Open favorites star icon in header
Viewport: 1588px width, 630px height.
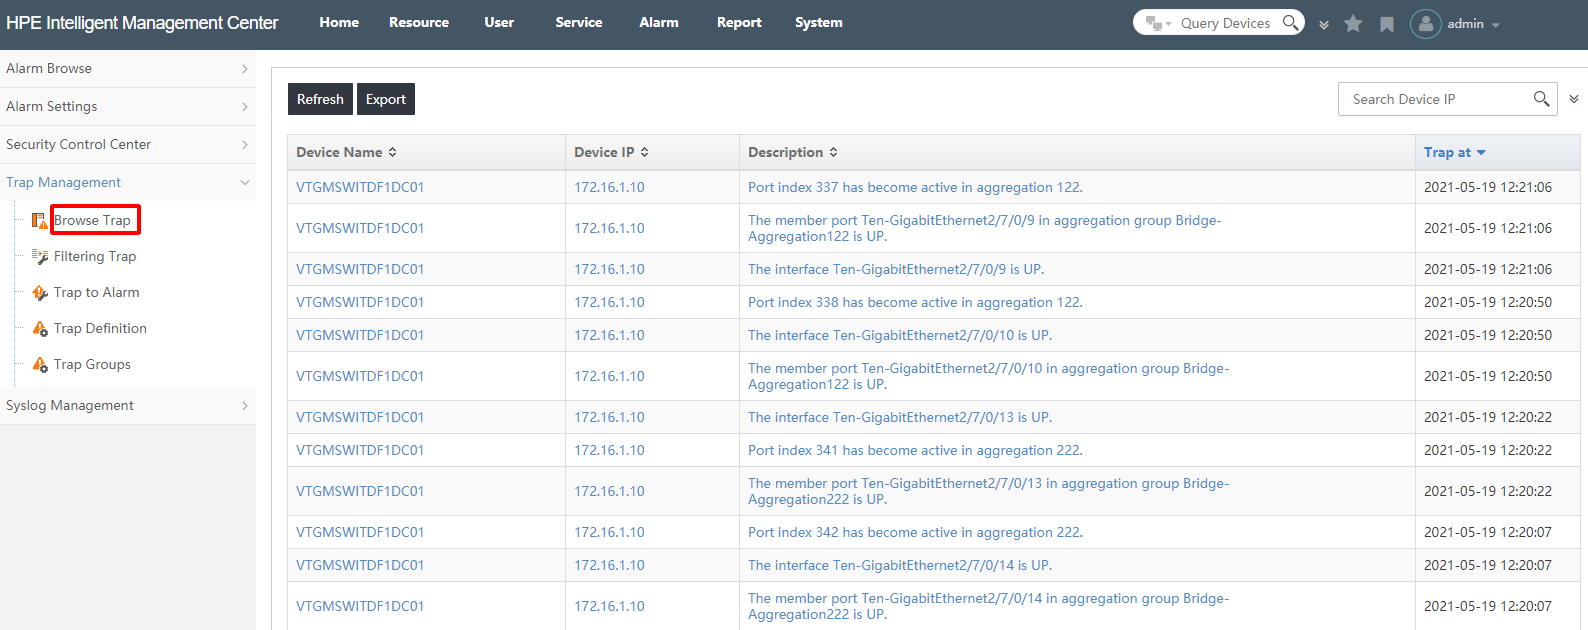[x=1353, y=23]
